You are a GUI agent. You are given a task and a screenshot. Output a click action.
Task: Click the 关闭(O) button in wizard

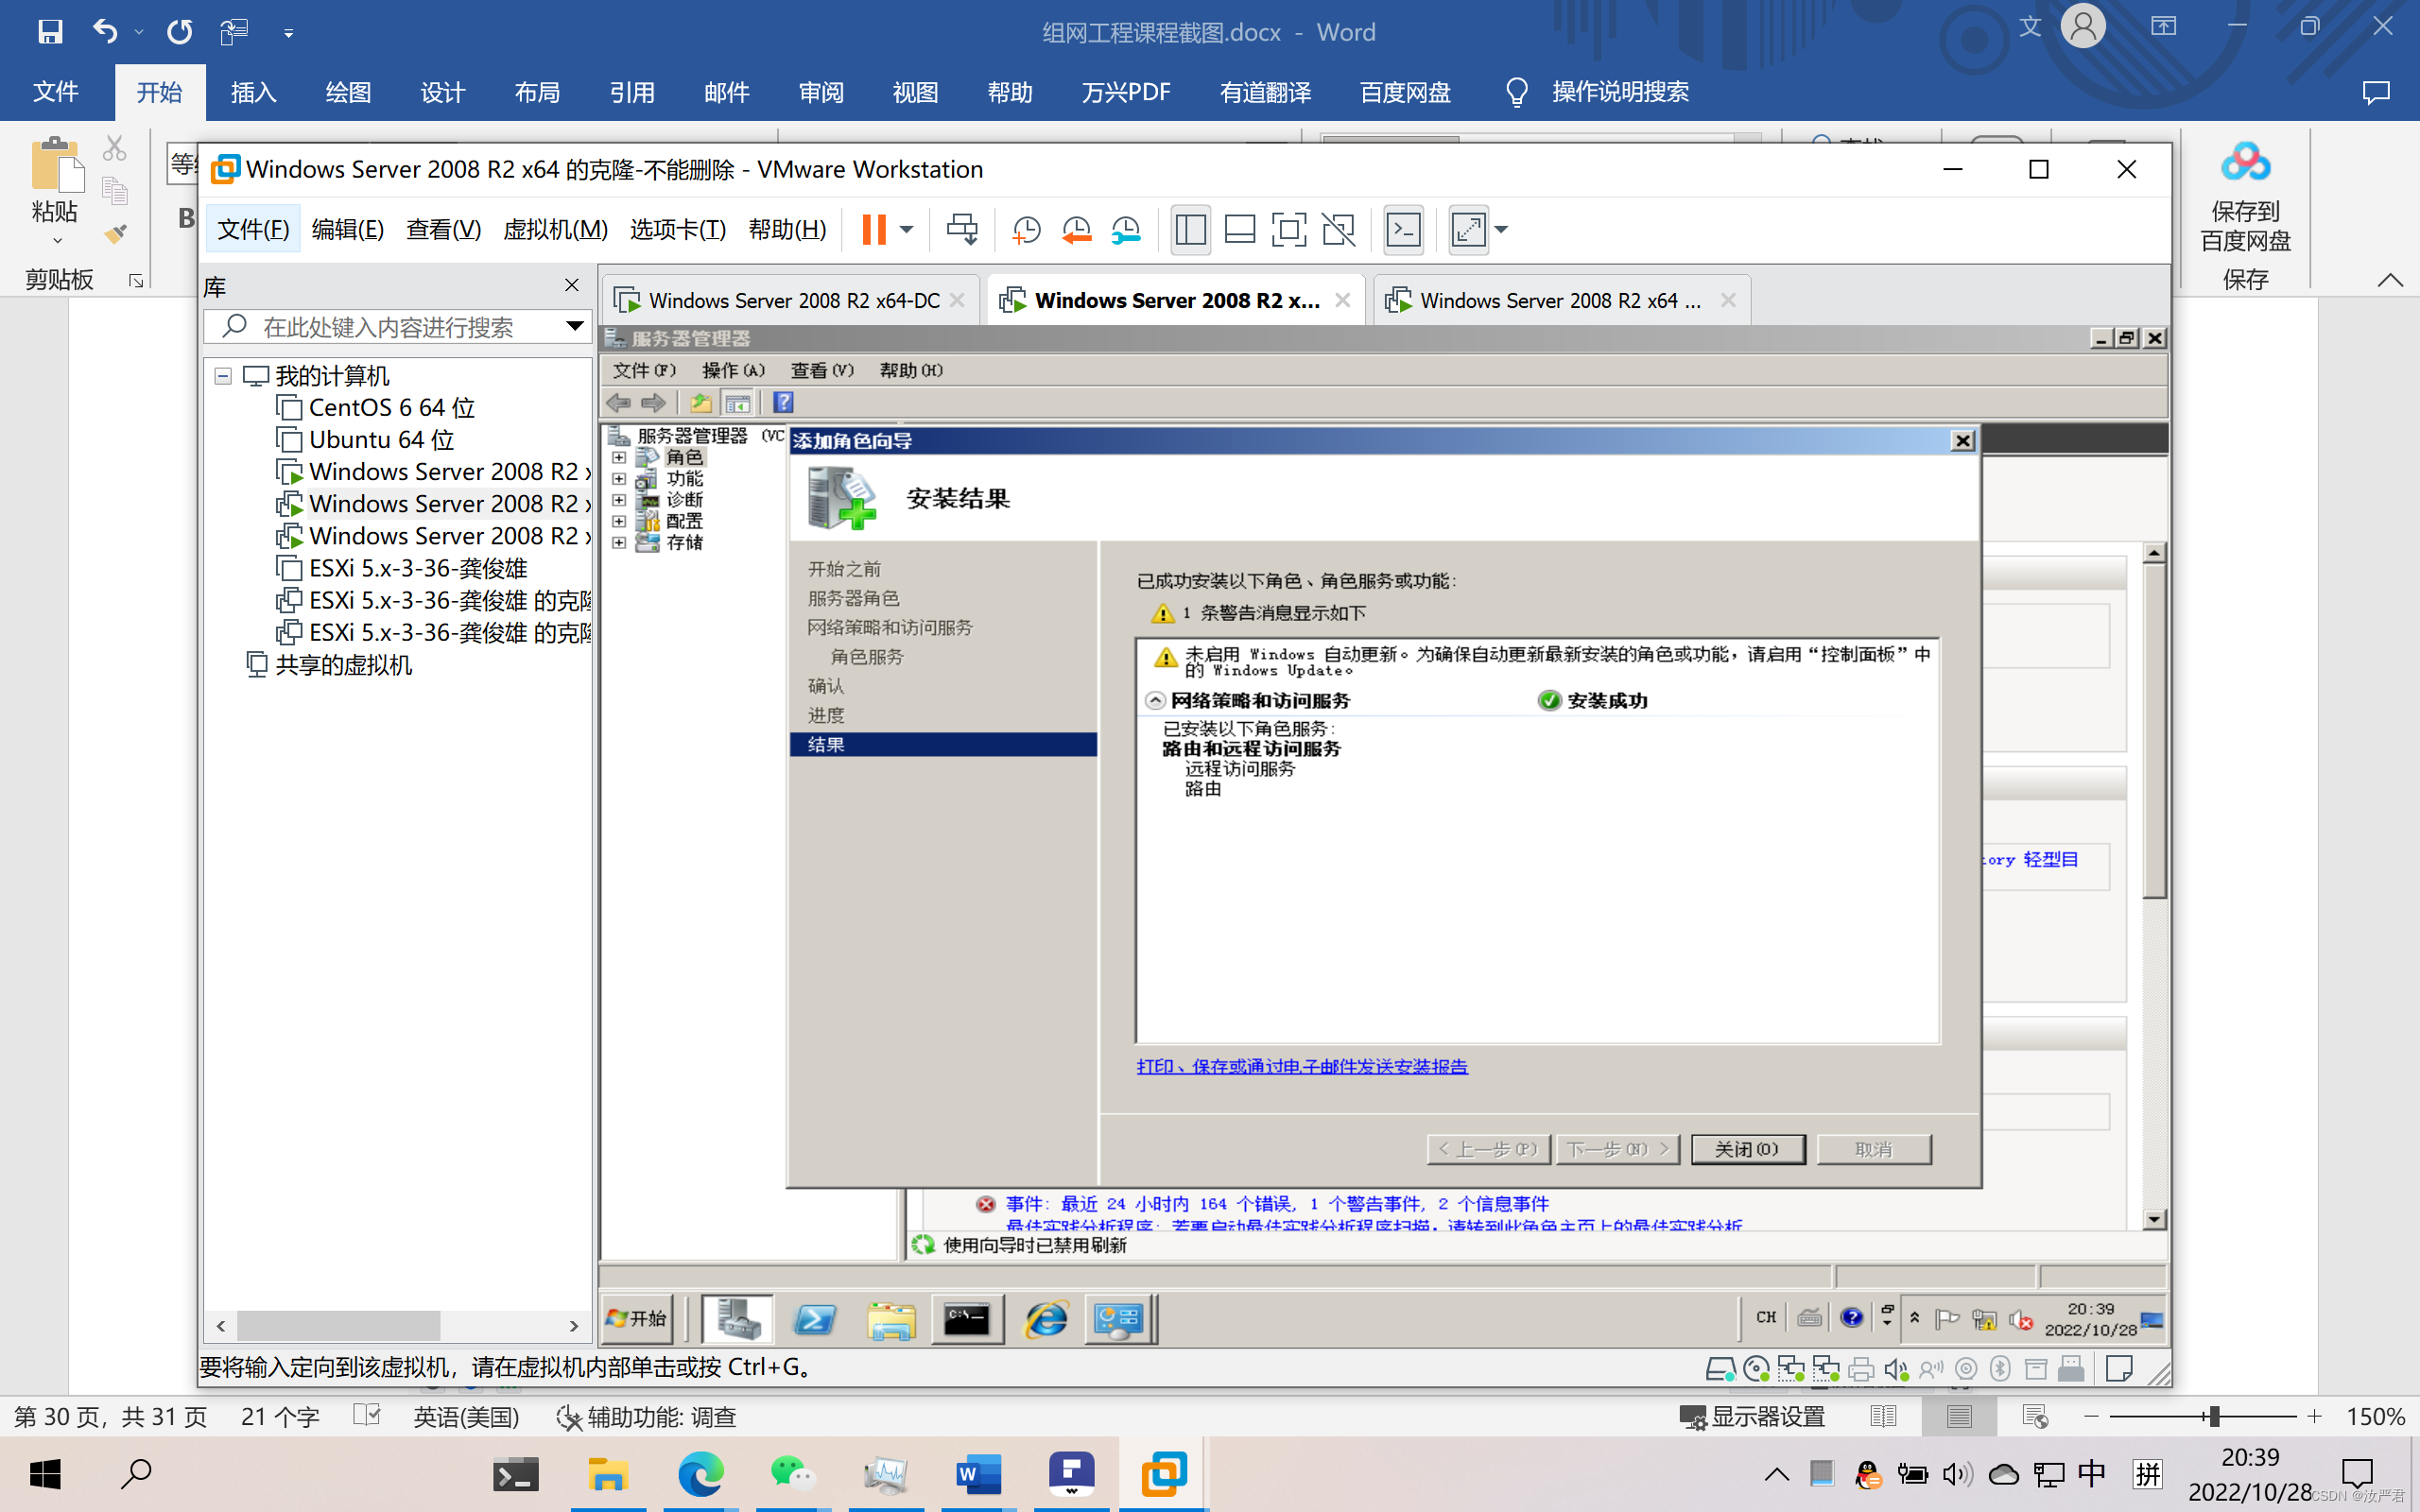click(x=1747, y=1149)
